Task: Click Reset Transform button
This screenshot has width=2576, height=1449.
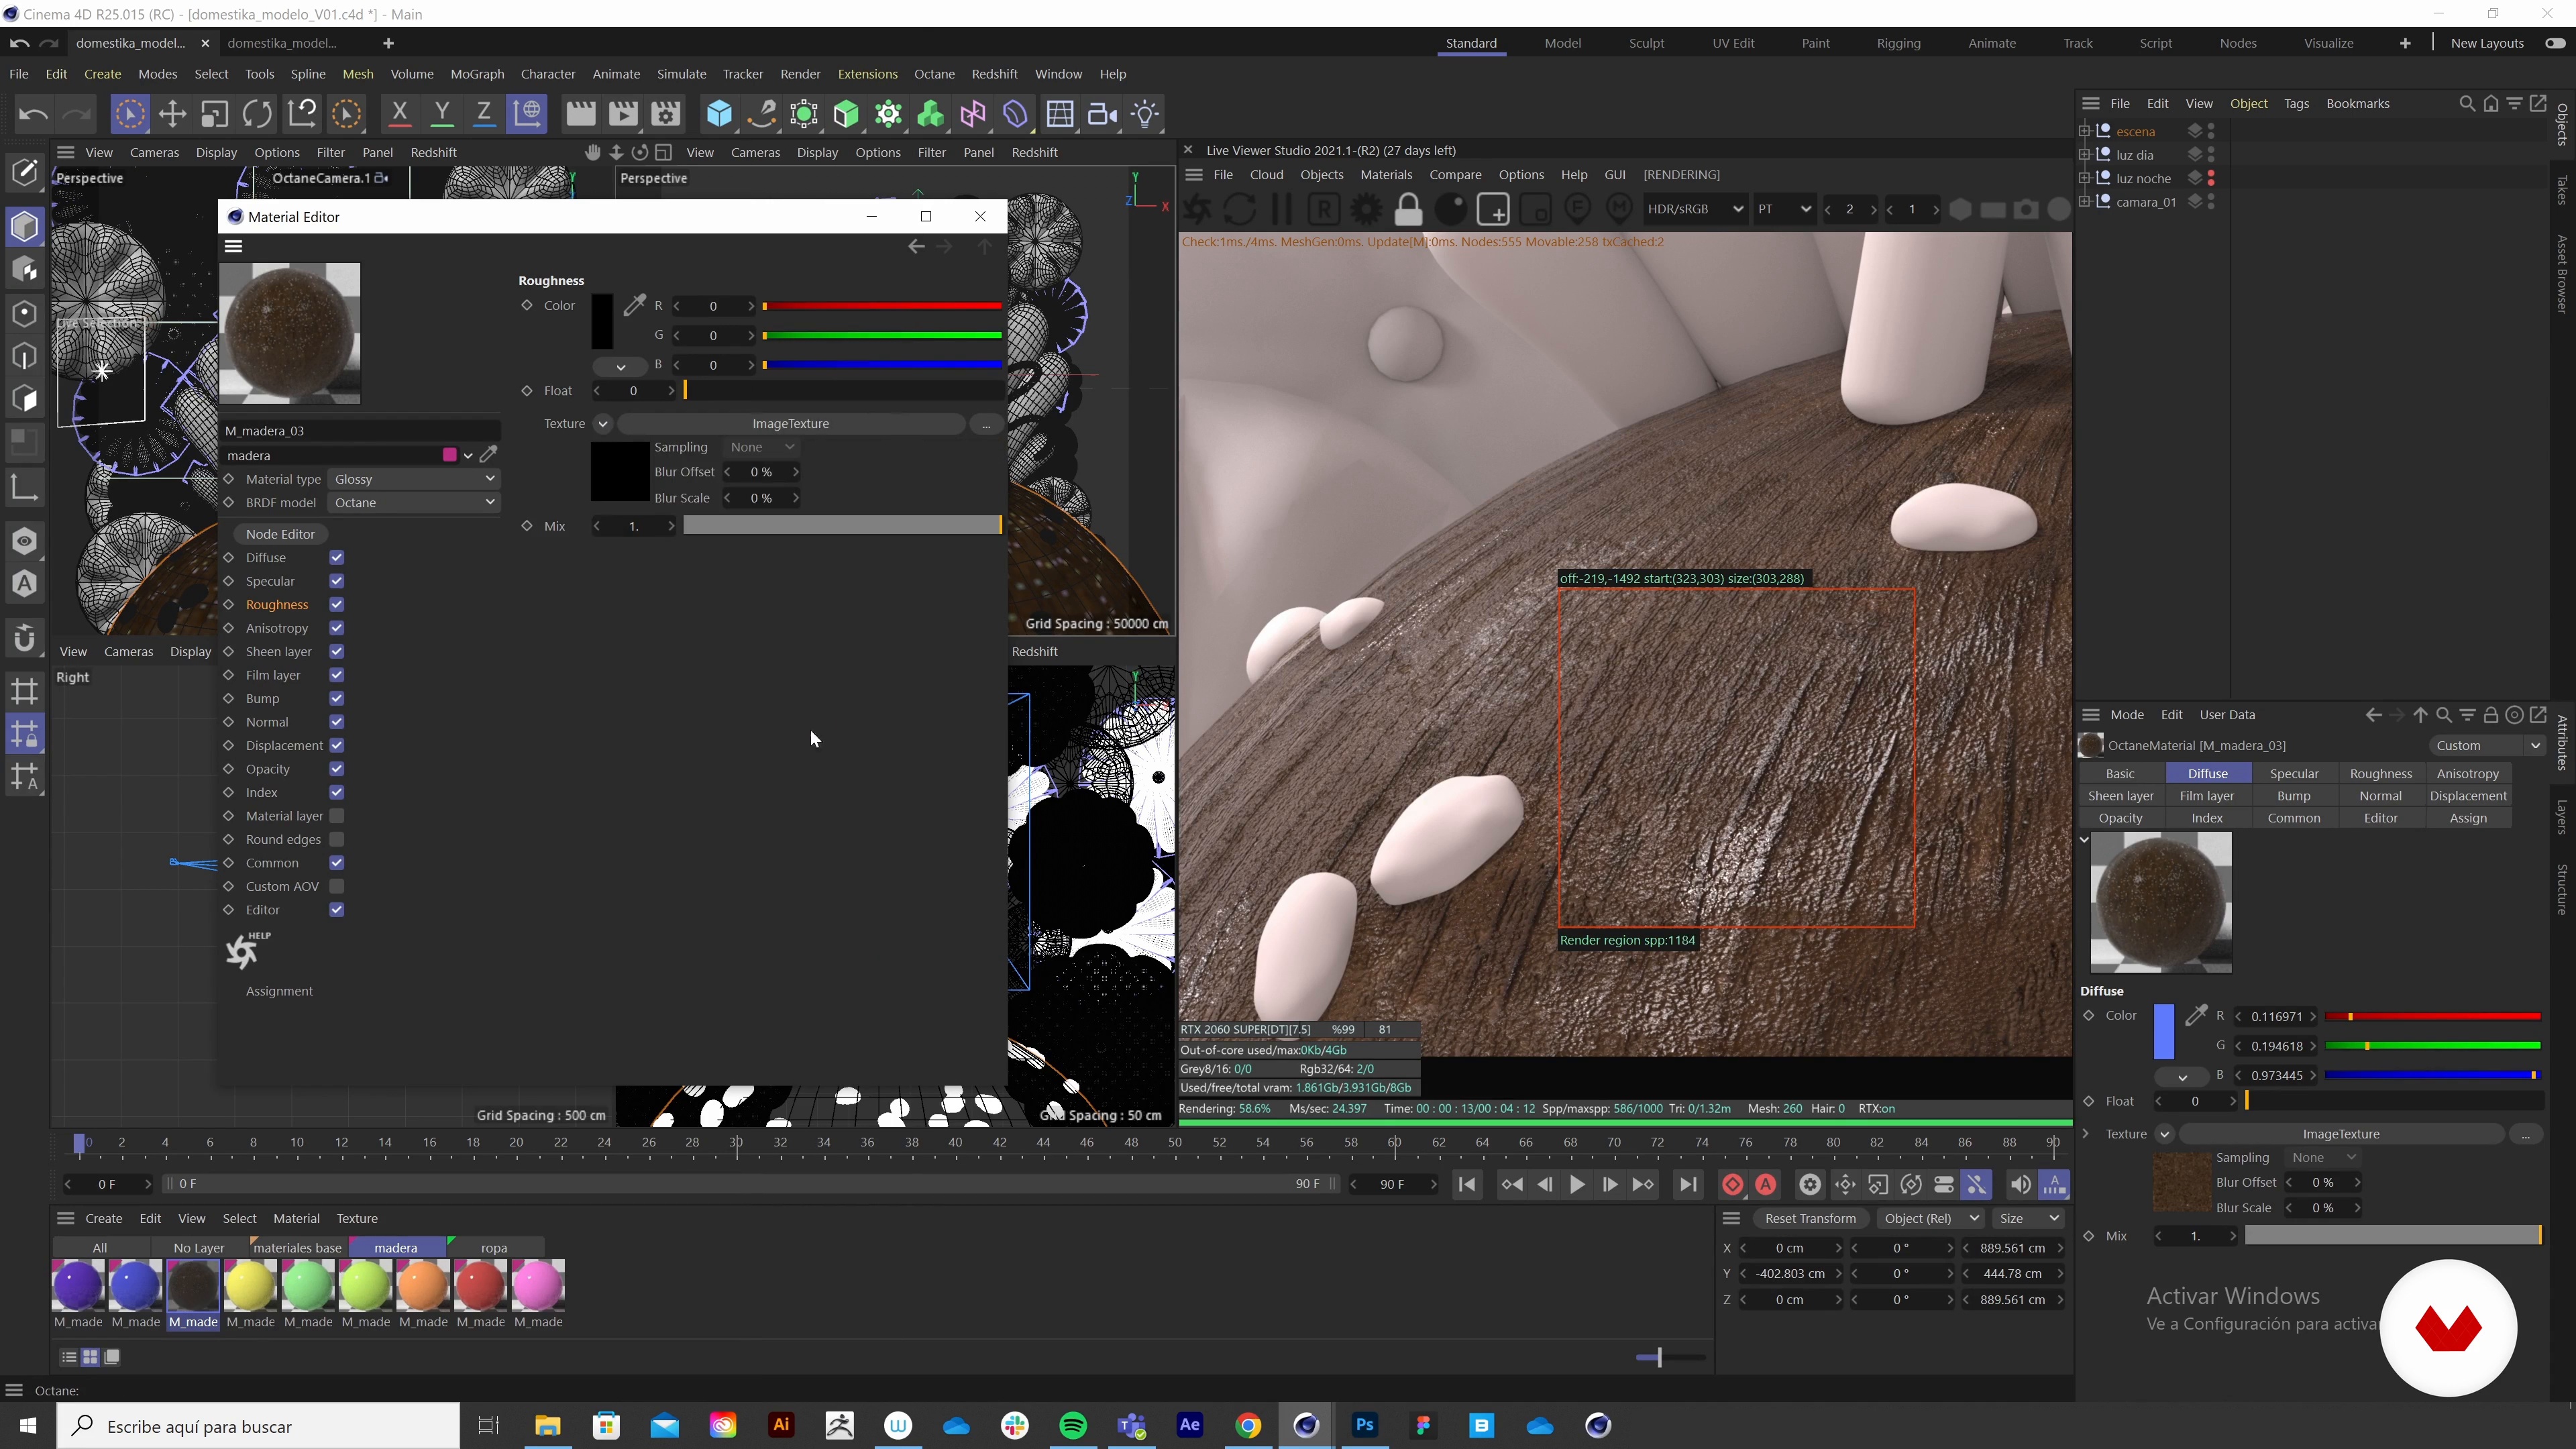Action: click(1810, 1218)
